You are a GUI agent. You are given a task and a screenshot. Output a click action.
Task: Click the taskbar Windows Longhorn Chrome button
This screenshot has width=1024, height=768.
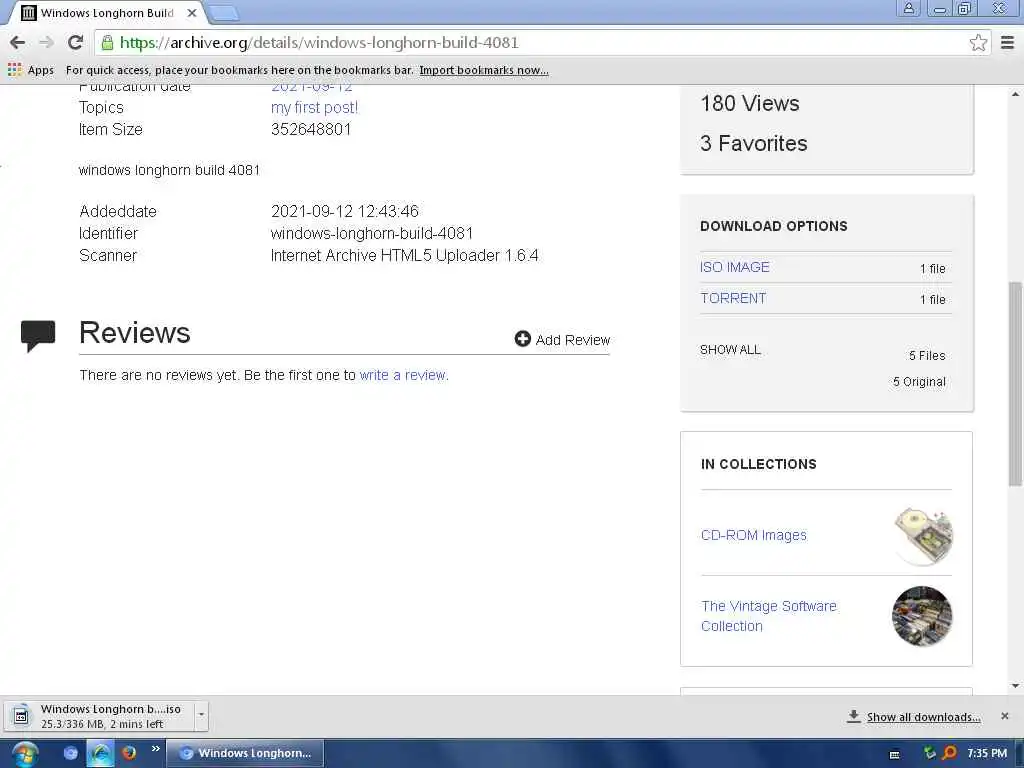point(246,753)
